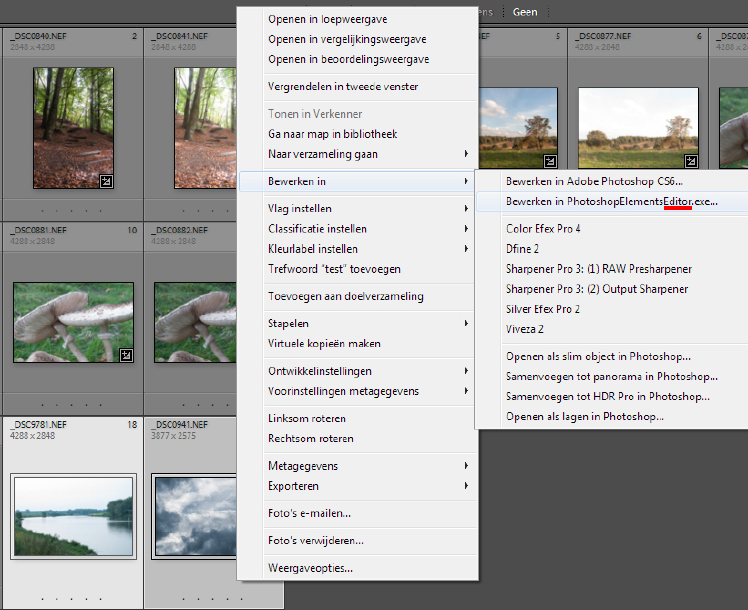This screenshot has width=748, height=610.
Task: Click rating dots under _DSC9781.NEF
Action: click(x=72, y=599)
